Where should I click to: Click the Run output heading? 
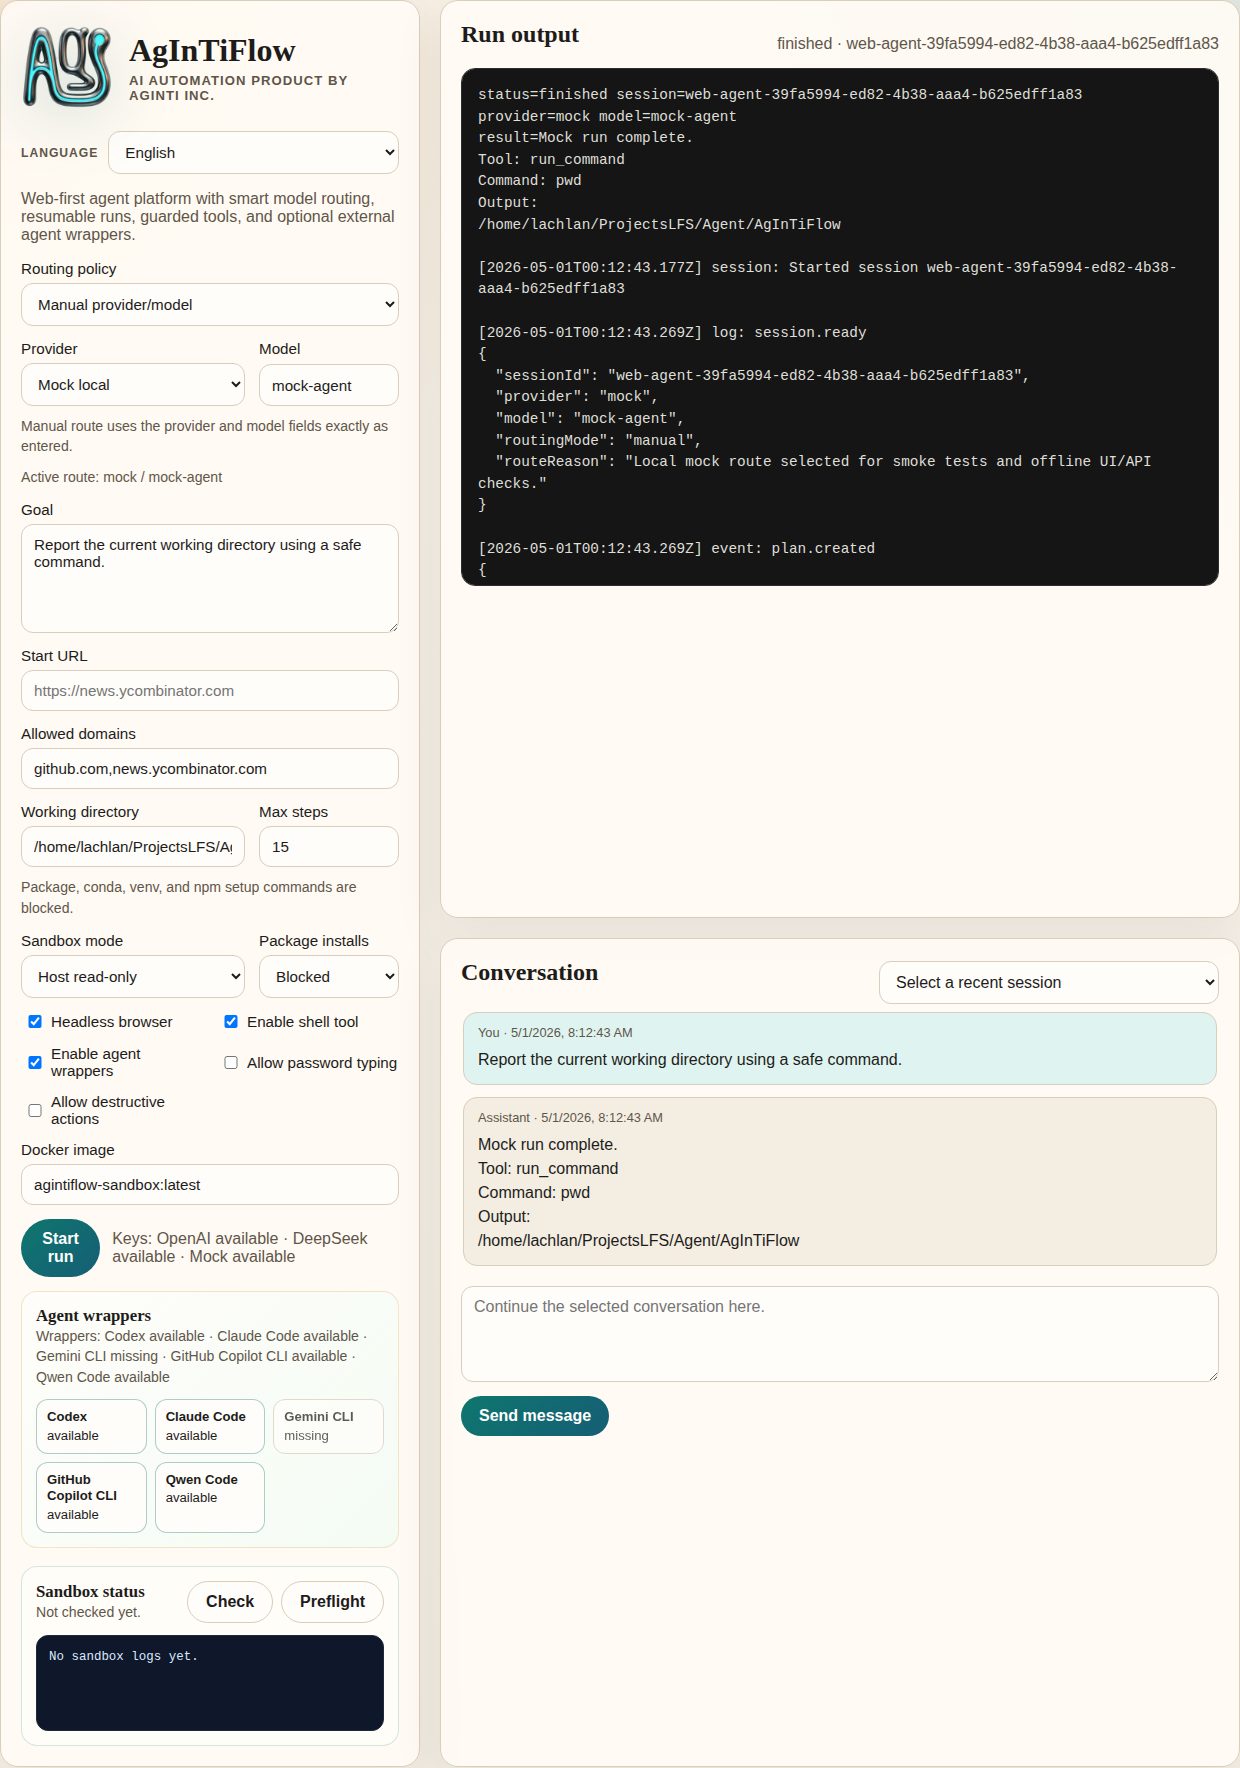click(x=520, y=35)
